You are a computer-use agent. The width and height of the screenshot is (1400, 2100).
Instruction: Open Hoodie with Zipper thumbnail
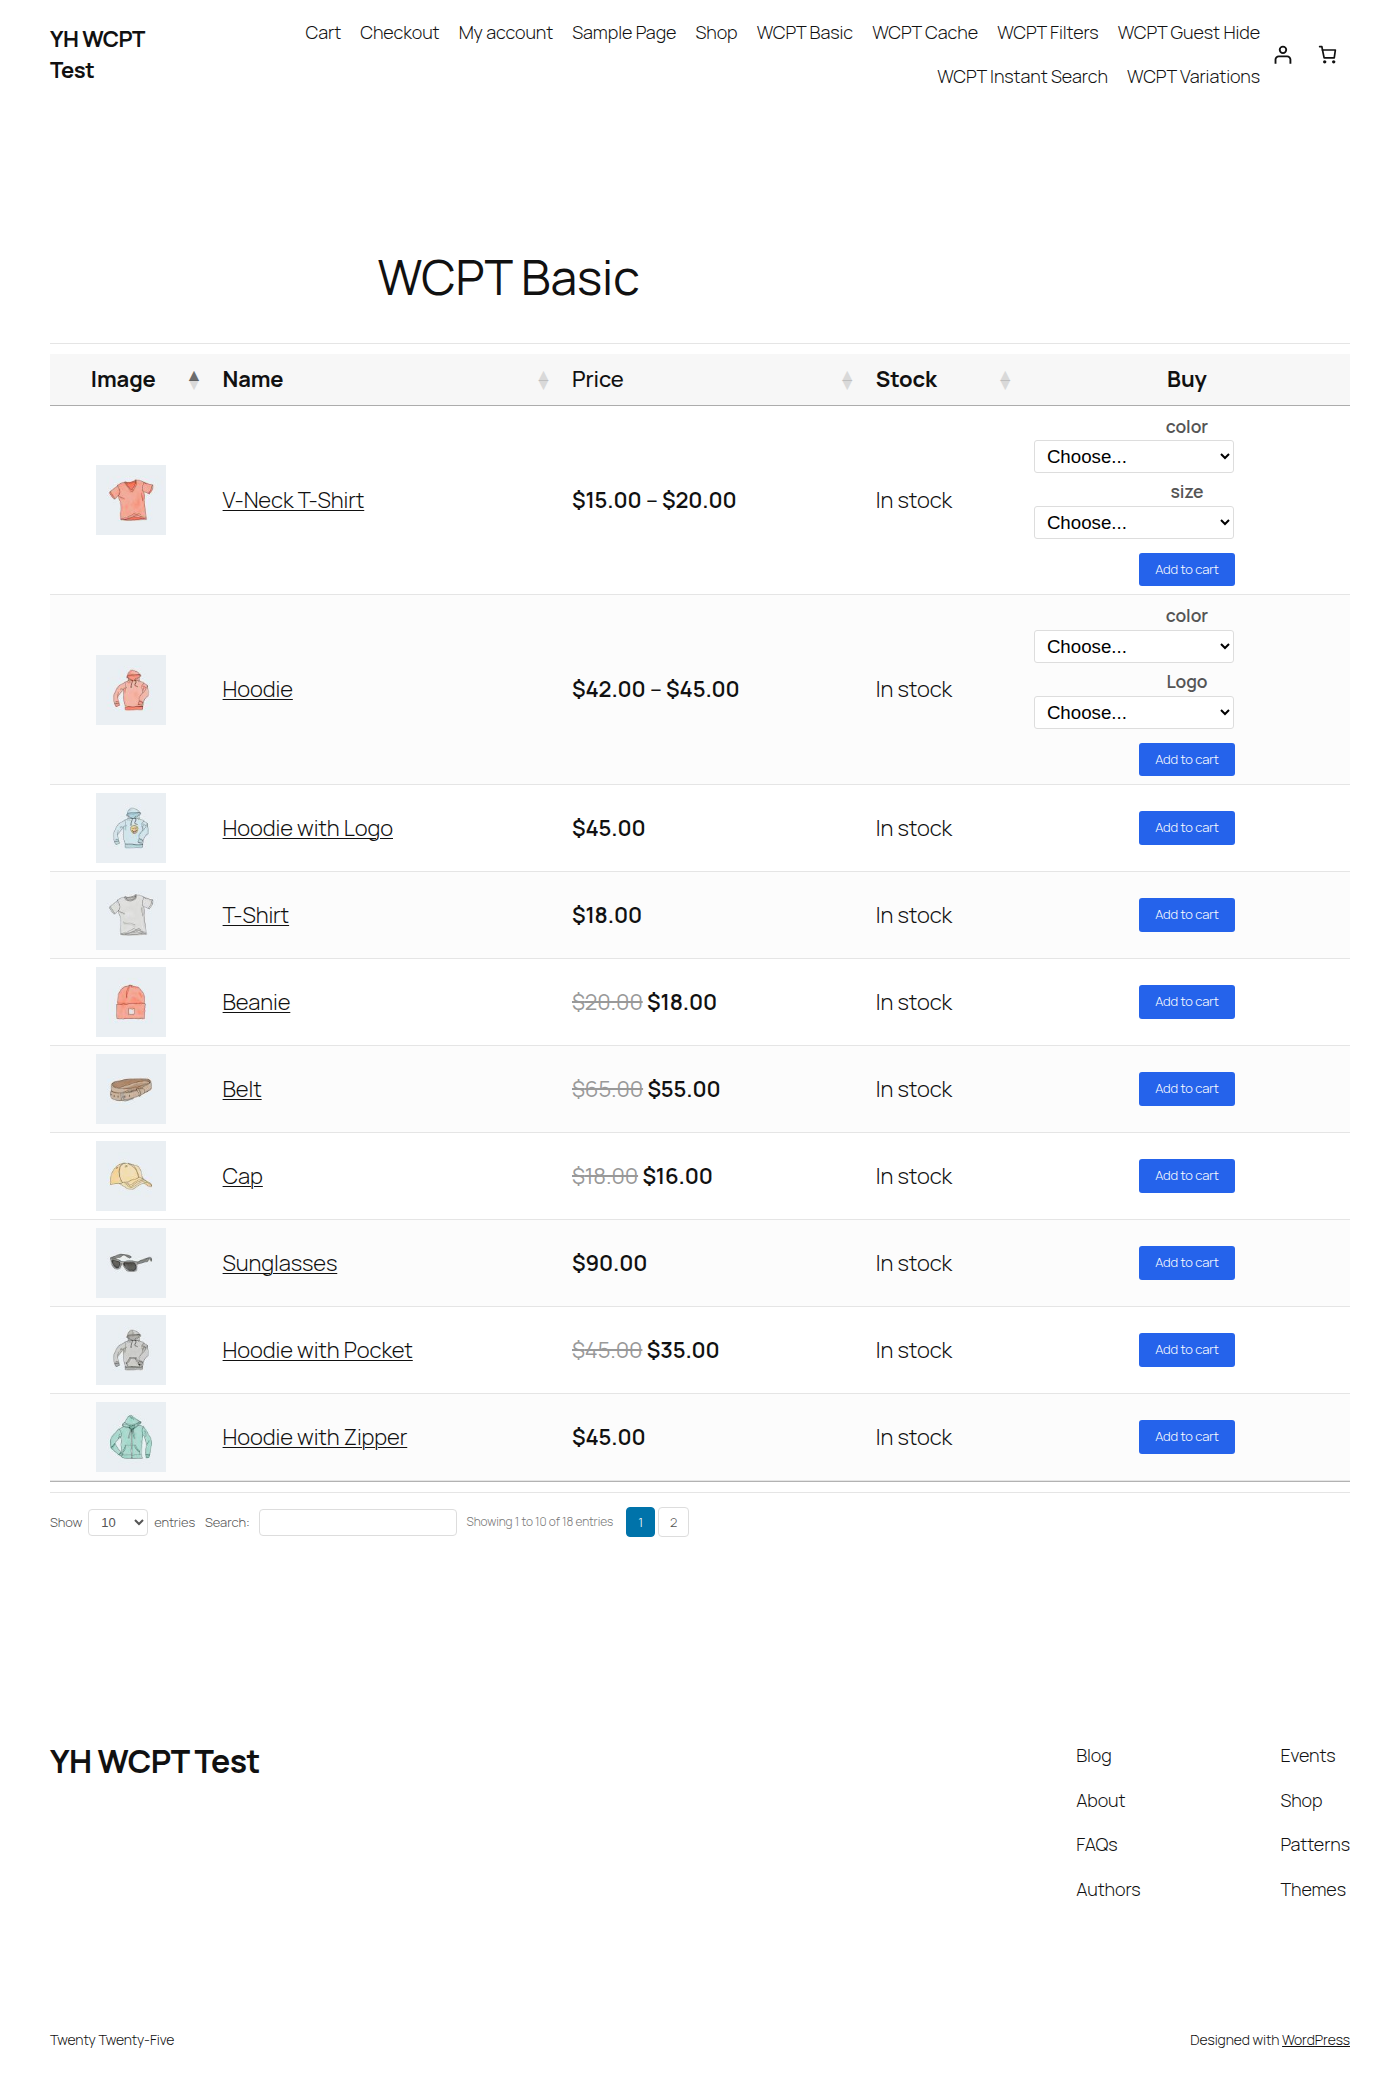[x=131, y=1437]
